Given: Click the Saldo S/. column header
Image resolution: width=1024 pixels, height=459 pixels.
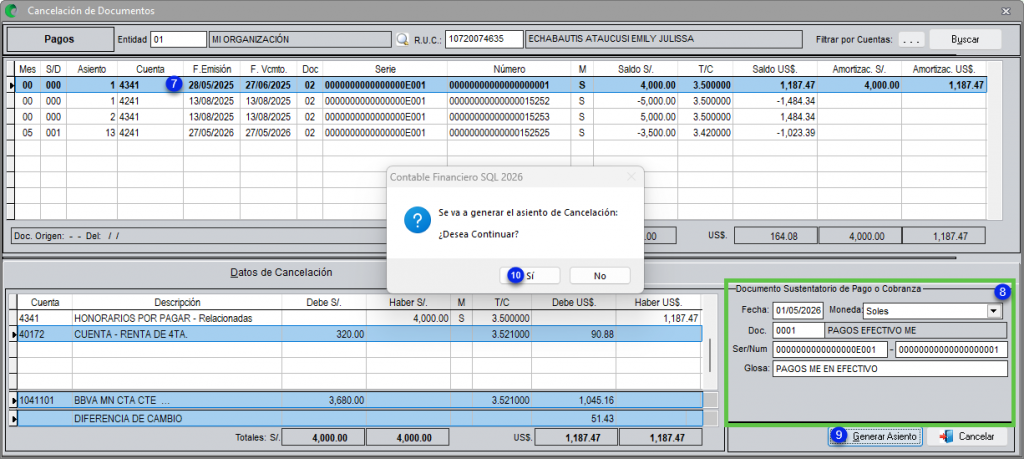Looking at the screenshot, I should pos(635,69).
